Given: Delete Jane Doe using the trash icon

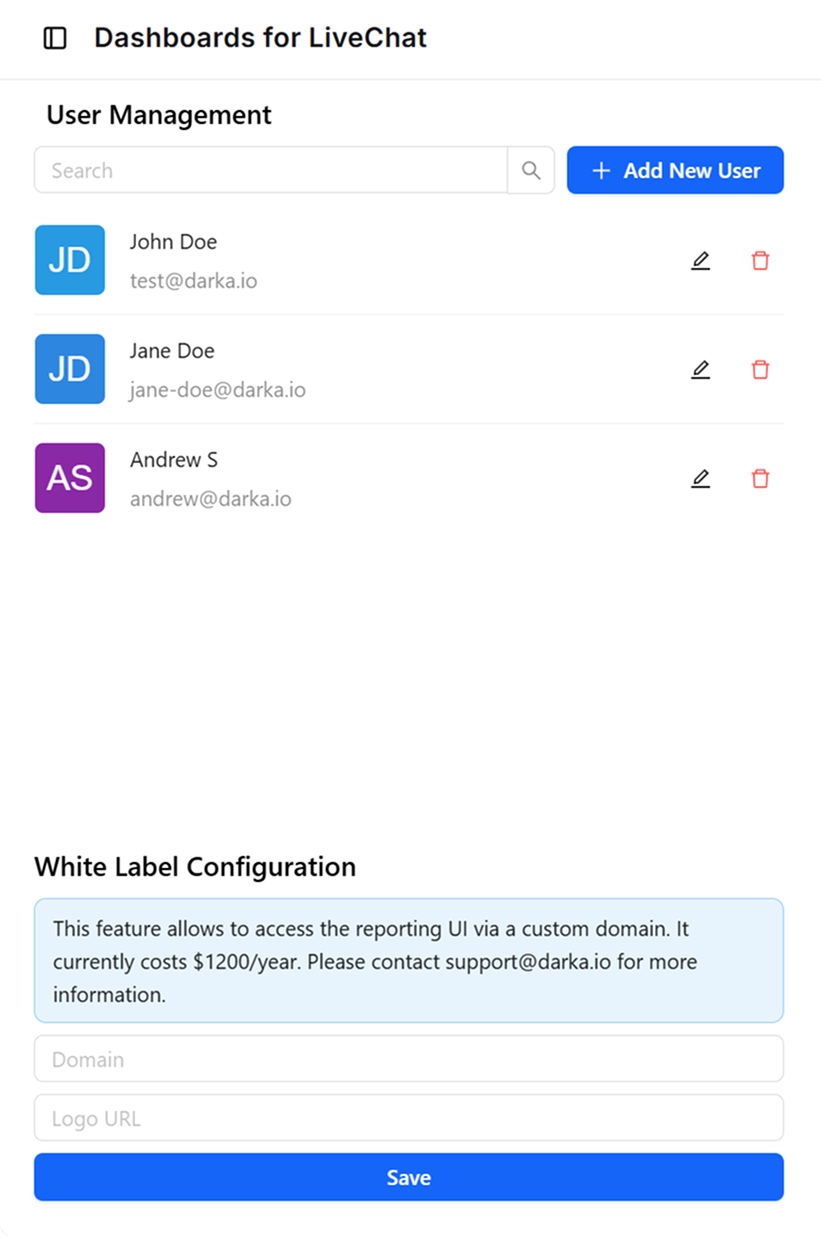Looking at the screenshot, I should click(x=760, y=369).
